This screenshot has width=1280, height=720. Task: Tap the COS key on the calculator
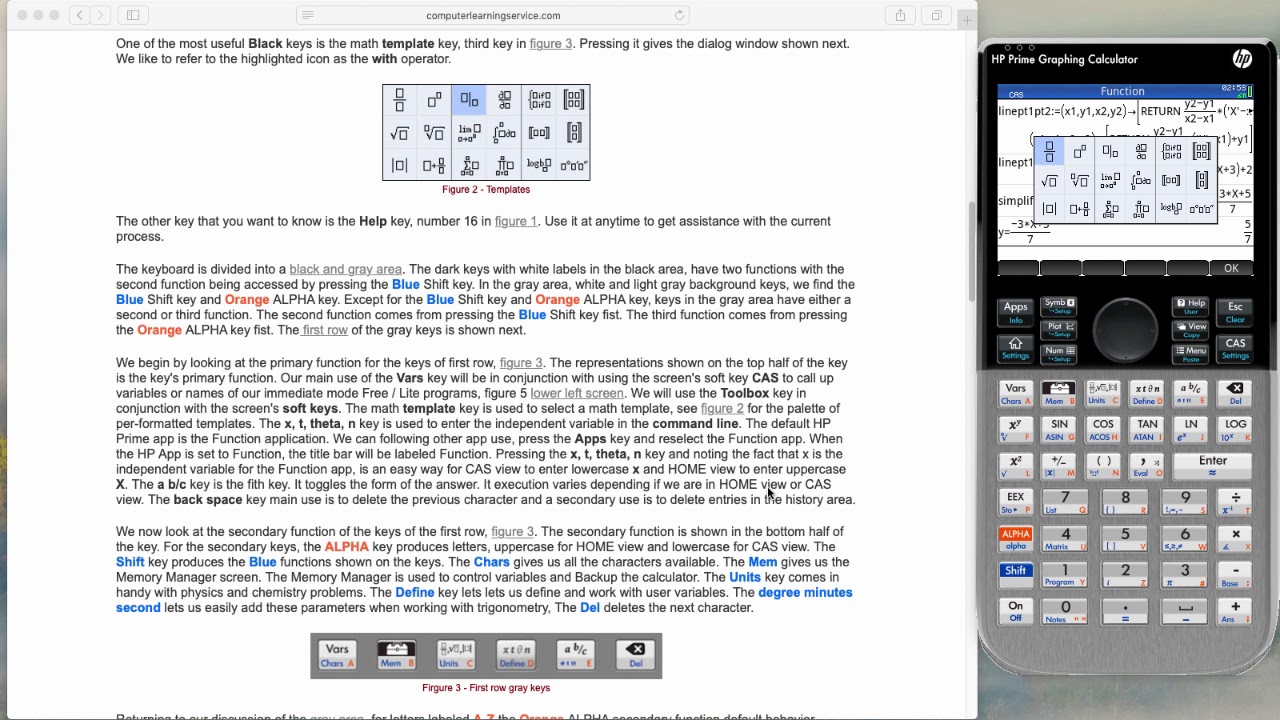1103,430
